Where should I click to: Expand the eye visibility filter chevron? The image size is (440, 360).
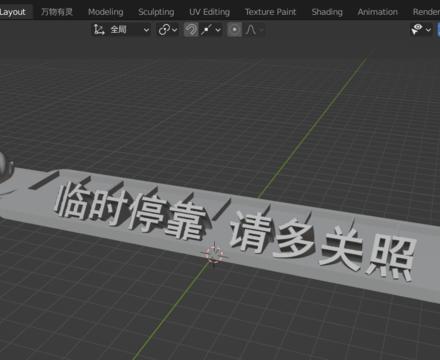428,30
